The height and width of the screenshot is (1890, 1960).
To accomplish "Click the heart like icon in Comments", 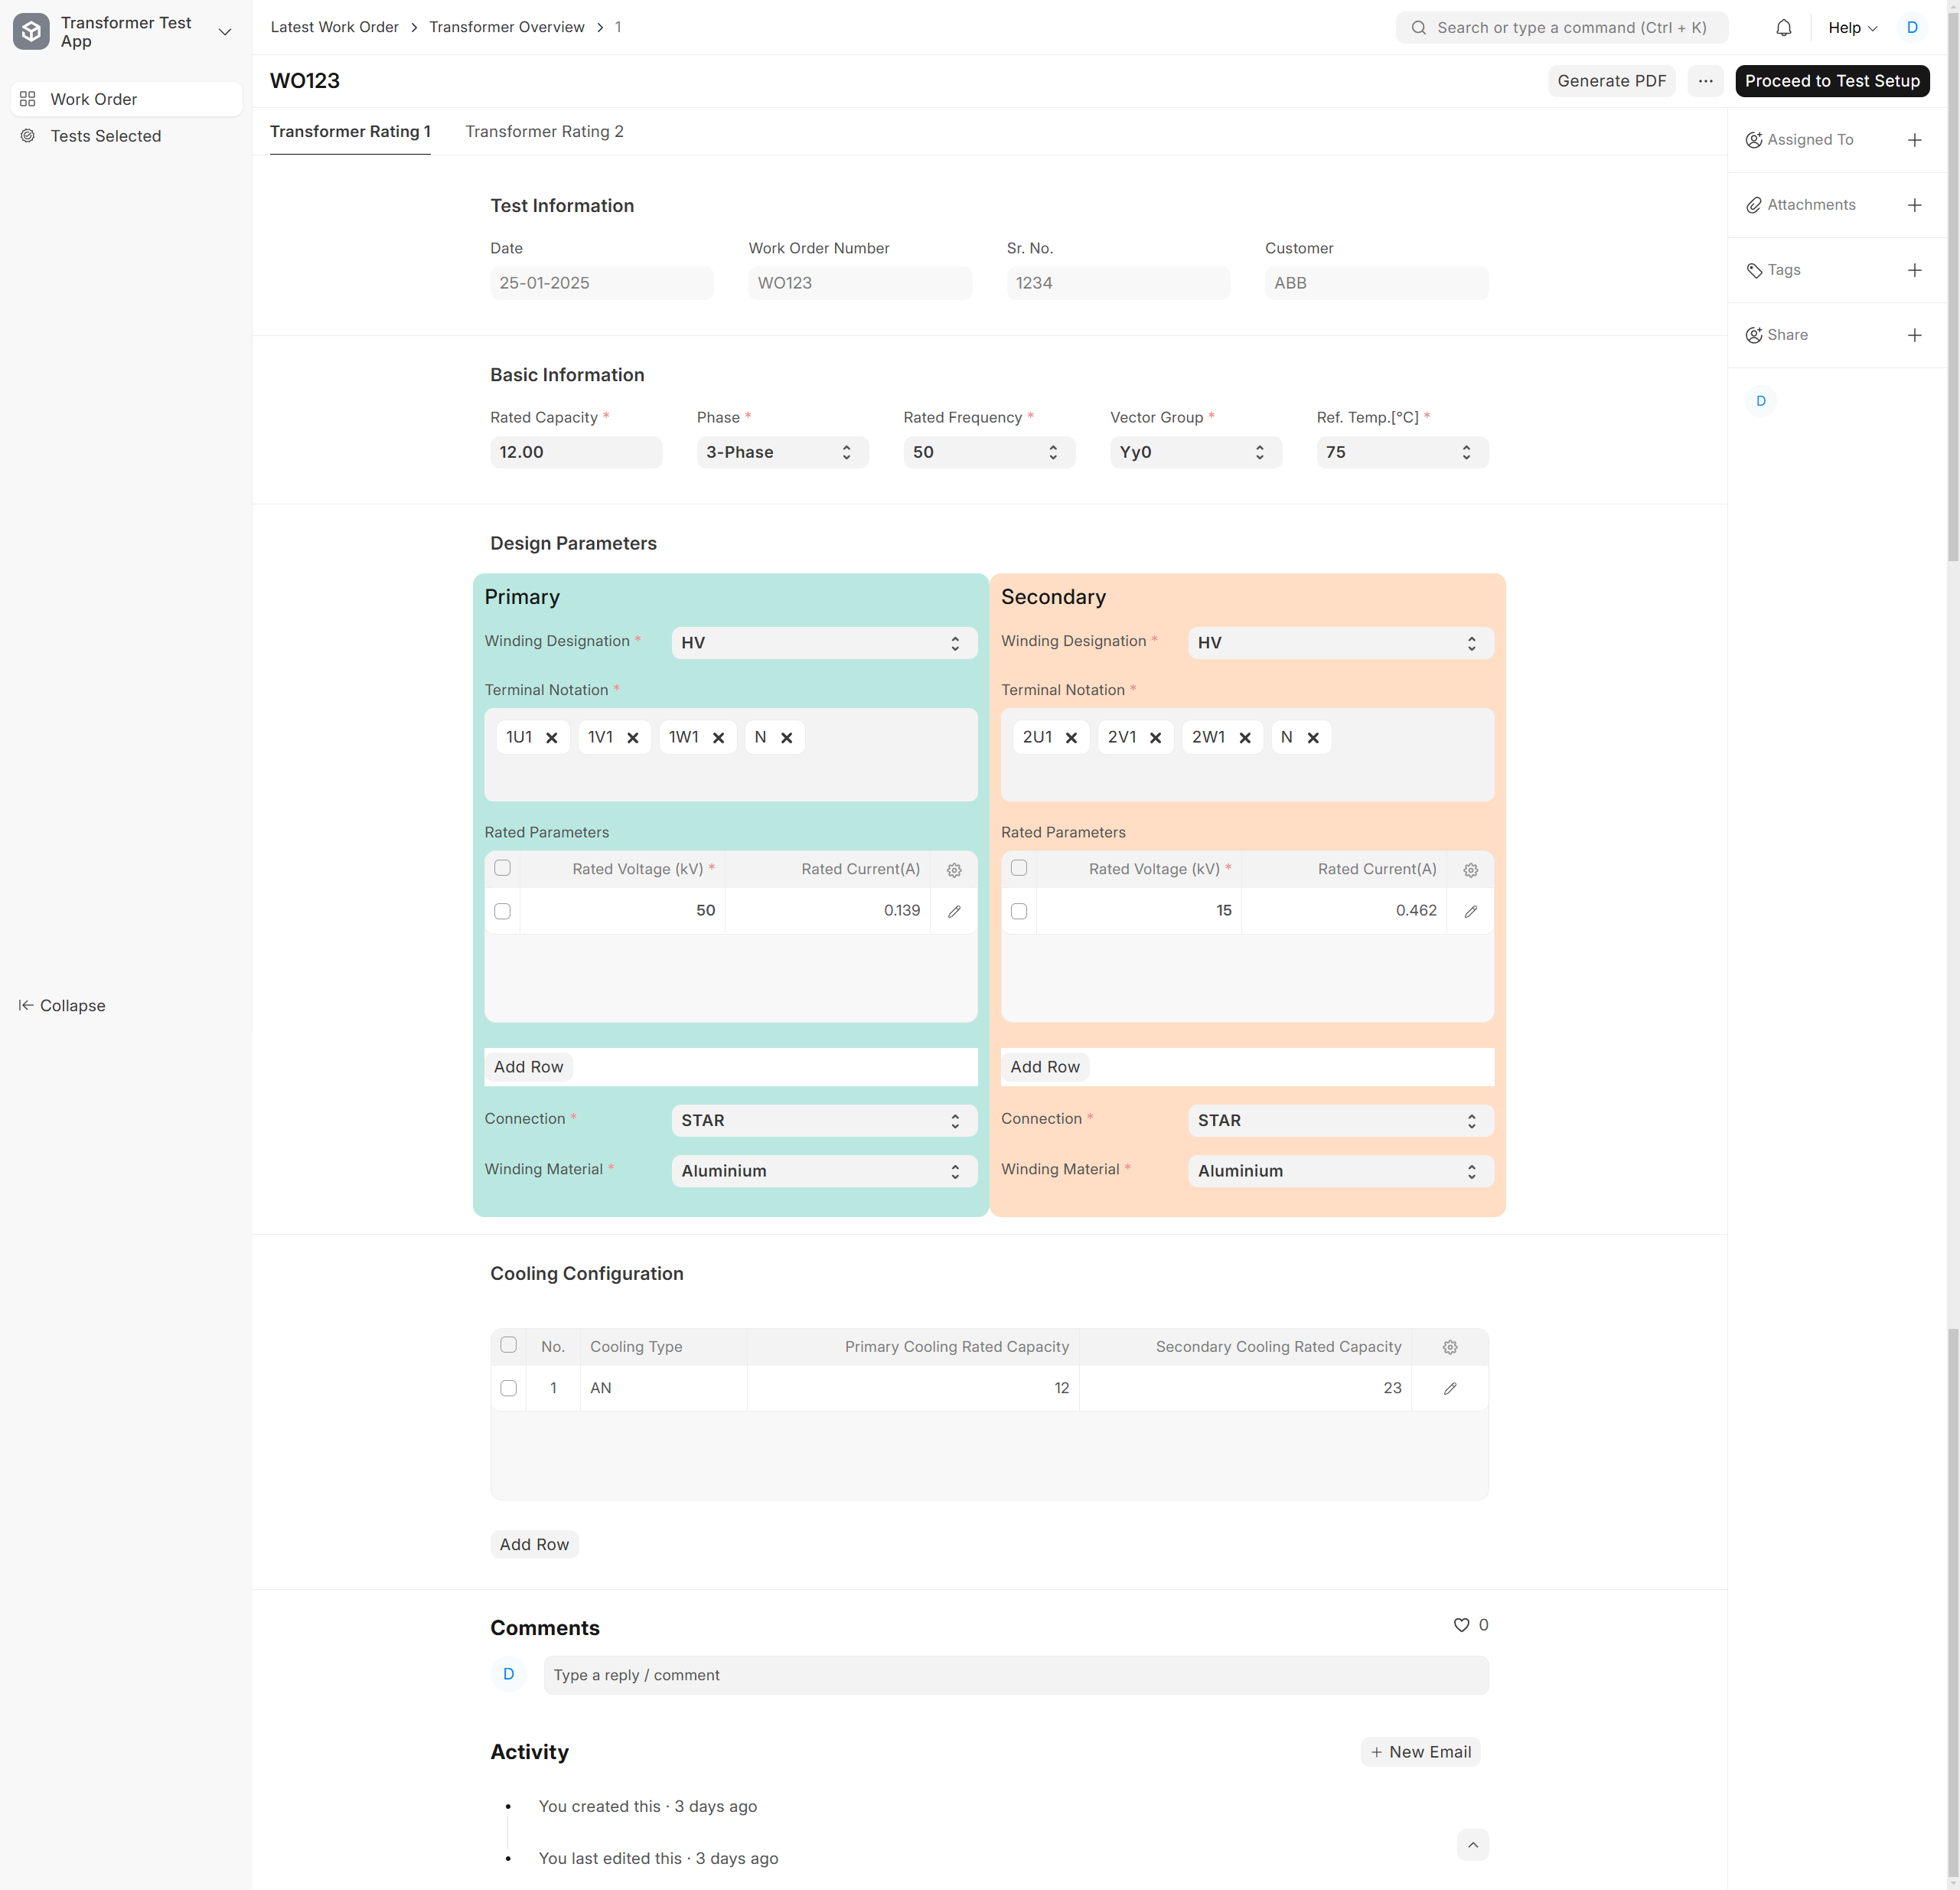I will (1461, 1625).
